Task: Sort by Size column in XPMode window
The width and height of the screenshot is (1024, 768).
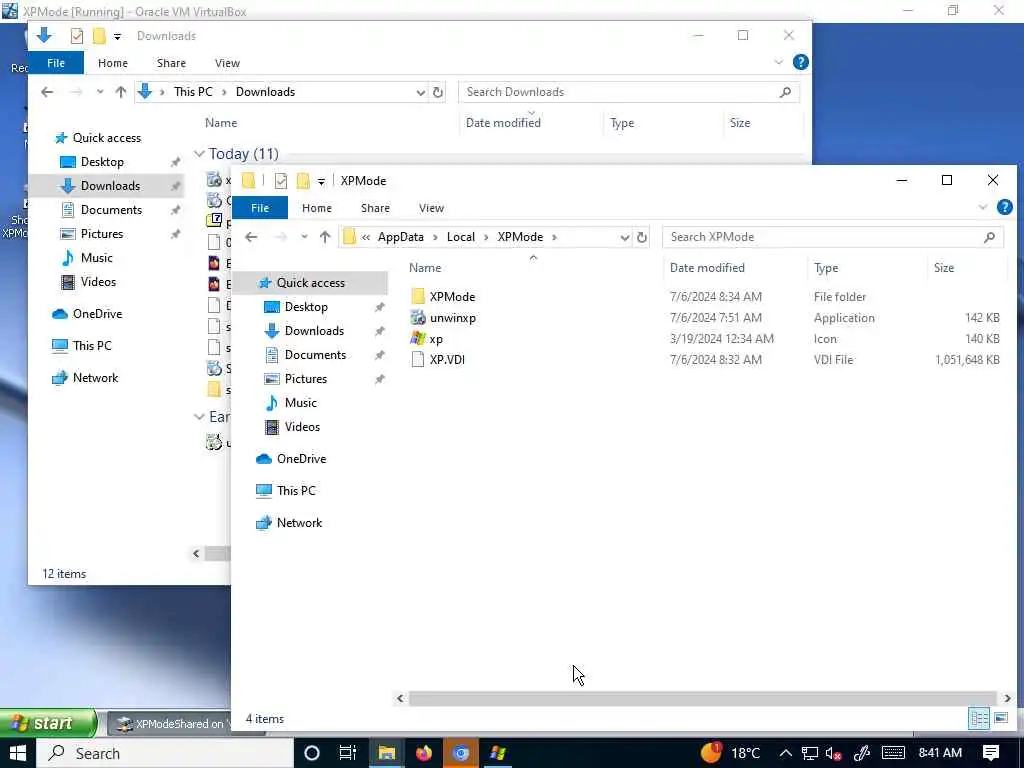Action: [944, 268]
